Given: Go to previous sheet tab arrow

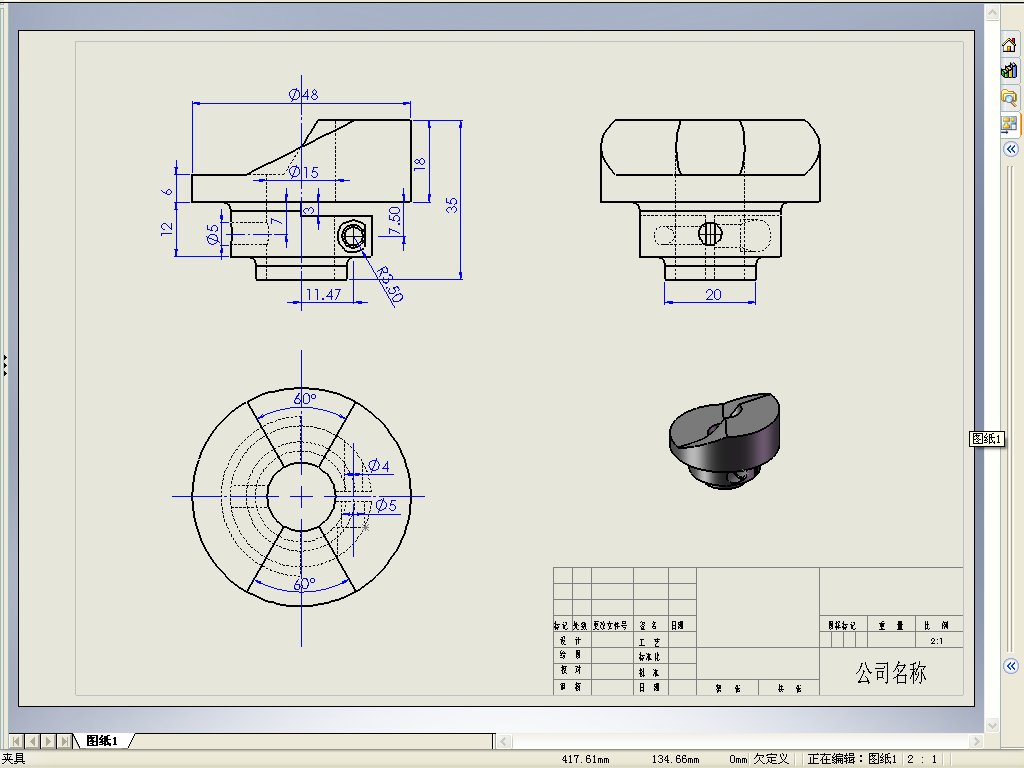Looking at the screenshot, I should coord(32,741).
